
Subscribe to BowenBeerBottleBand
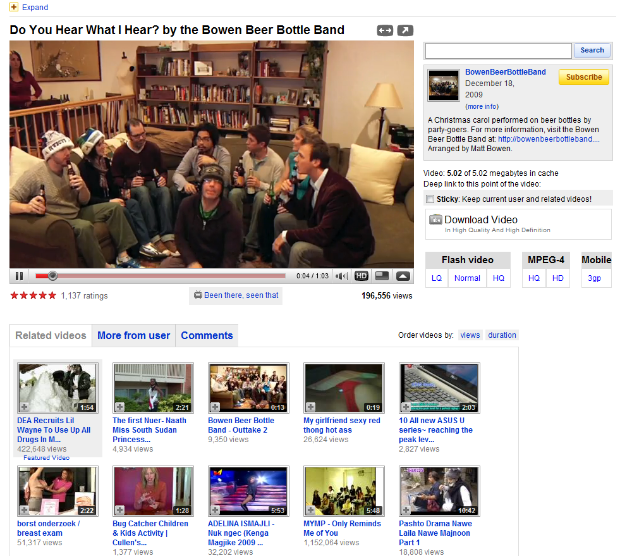point(584,77)
